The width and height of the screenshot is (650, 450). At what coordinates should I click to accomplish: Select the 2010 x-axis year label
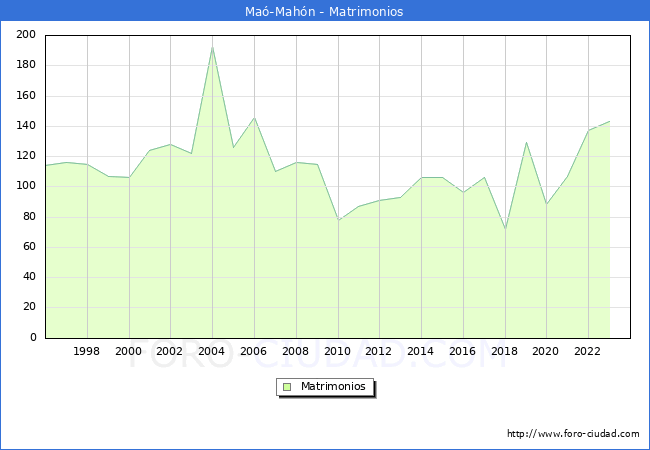[x=337, y=351]
